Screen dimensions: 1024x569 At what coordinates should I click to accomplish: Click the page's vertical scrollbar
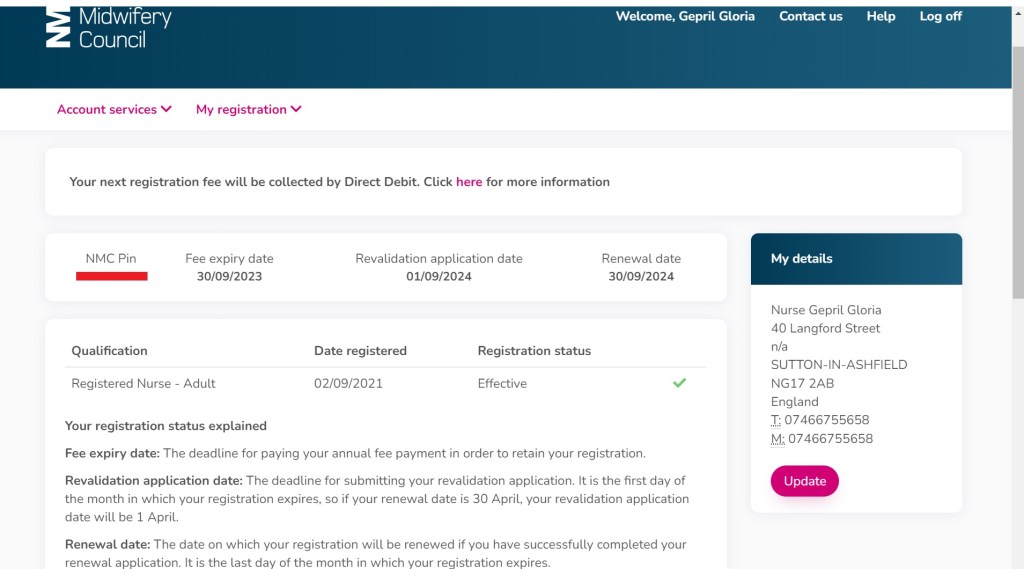point(1017,300)
